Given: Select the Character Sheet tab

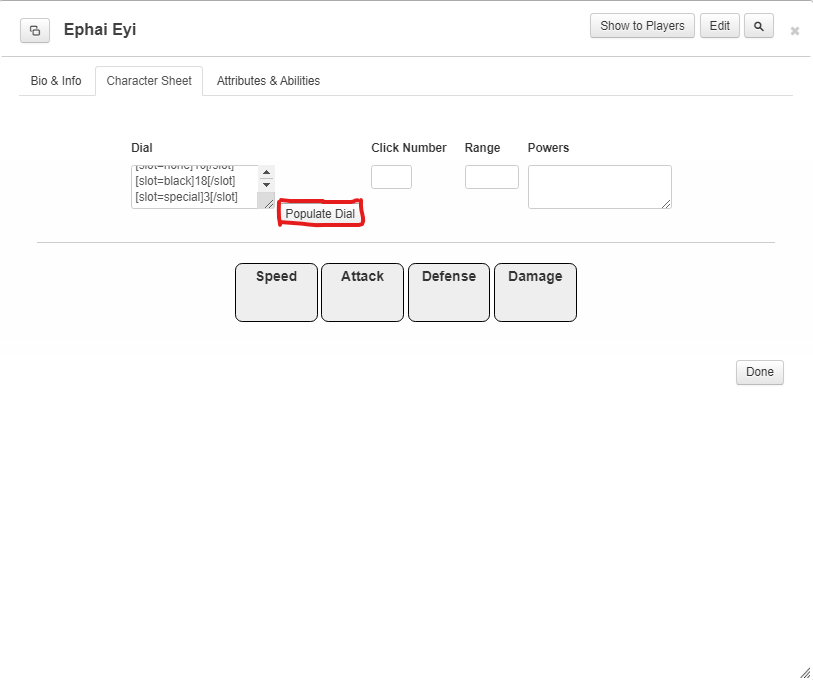Looking at the screenshot, I should (x=149, y=81).
